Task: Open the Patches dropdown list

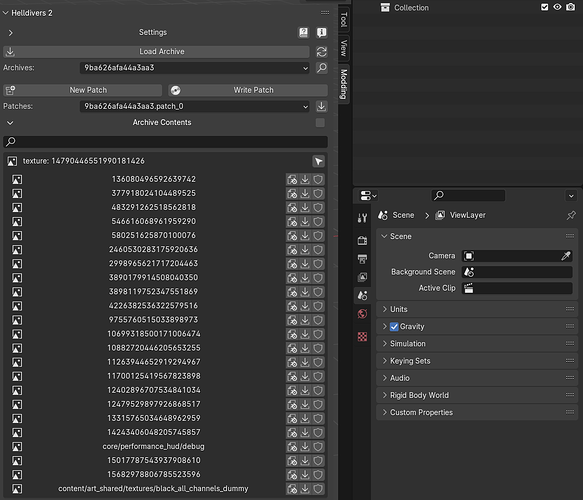Action: pyautogui.click(x=194, y=106)
